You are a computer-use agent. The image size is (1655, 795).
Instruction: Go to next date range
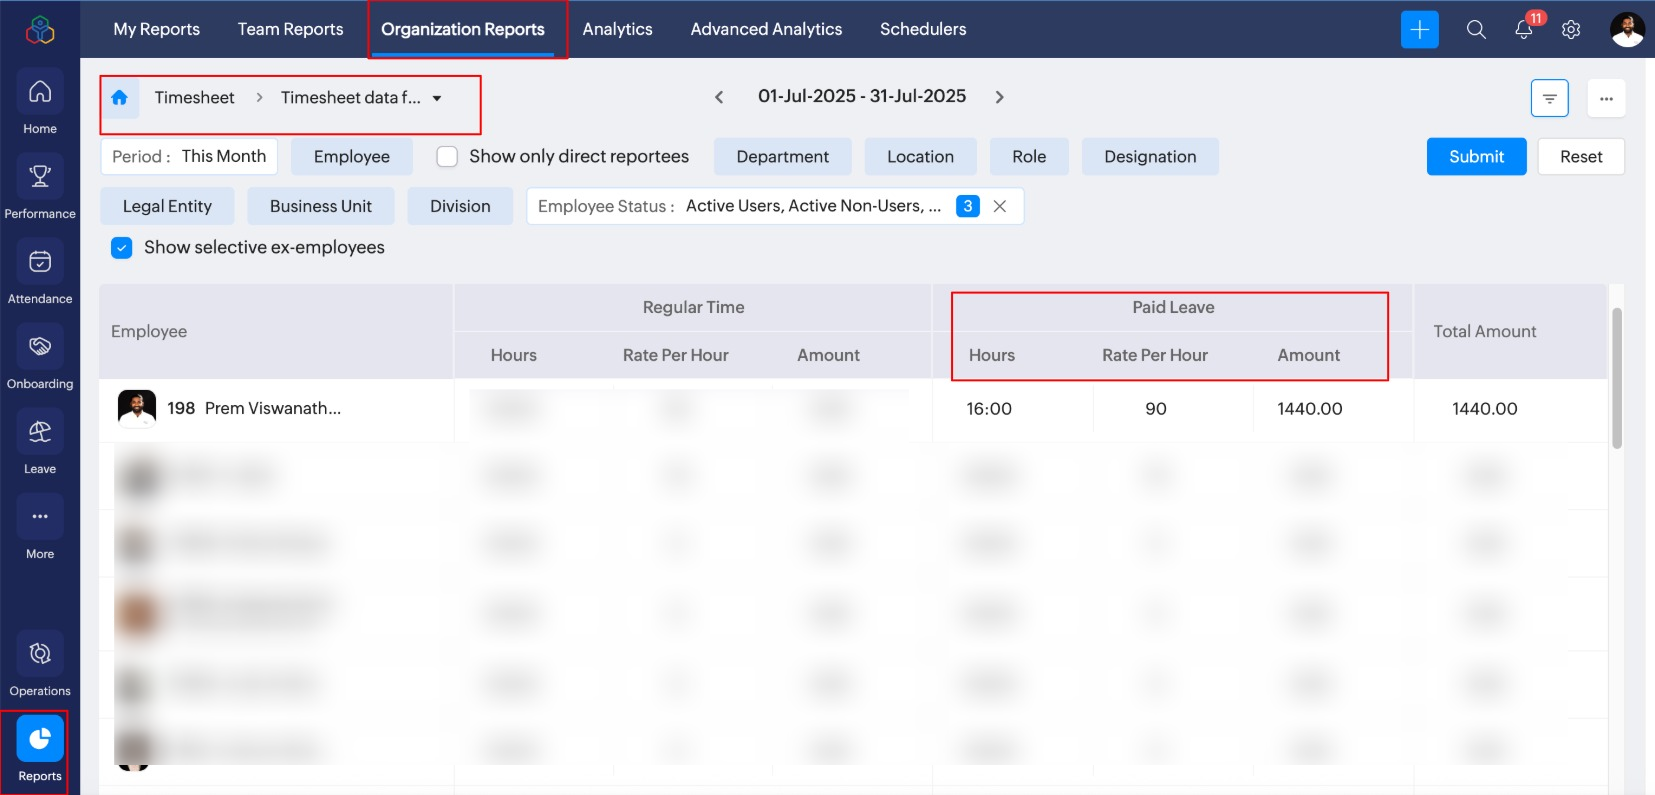[999, 97]
